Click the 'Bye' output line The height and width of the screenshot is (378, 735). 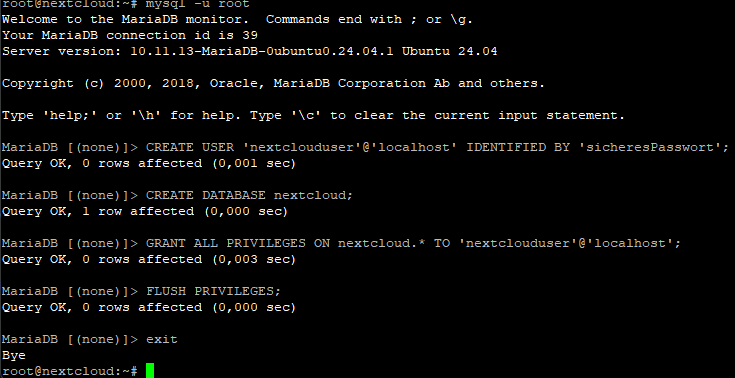click(x=14, y=355)
